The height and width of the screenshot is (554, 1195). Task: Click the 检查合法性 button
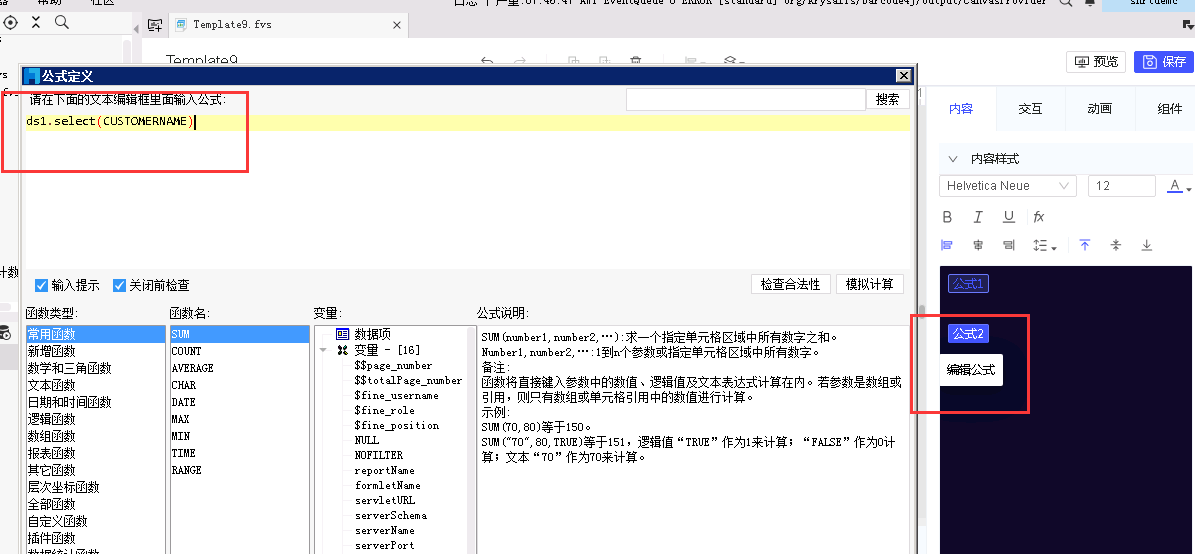click(x=790, y=284)
